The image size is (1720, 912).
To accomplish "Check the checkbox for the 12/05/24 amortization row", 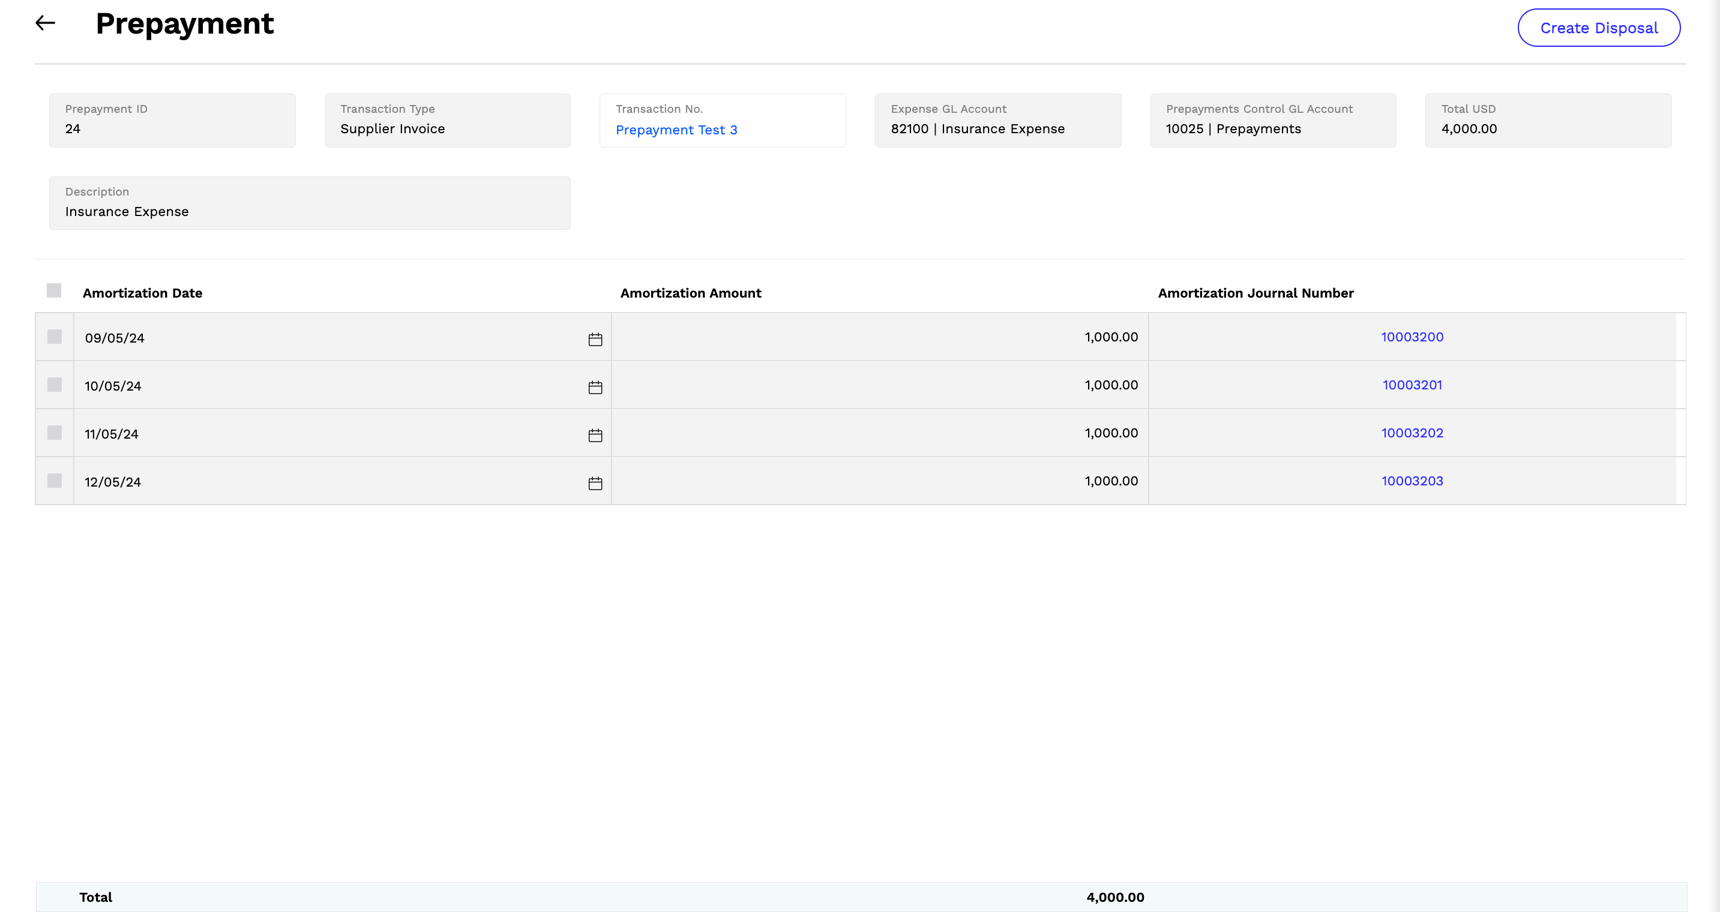I will (54, 480).
